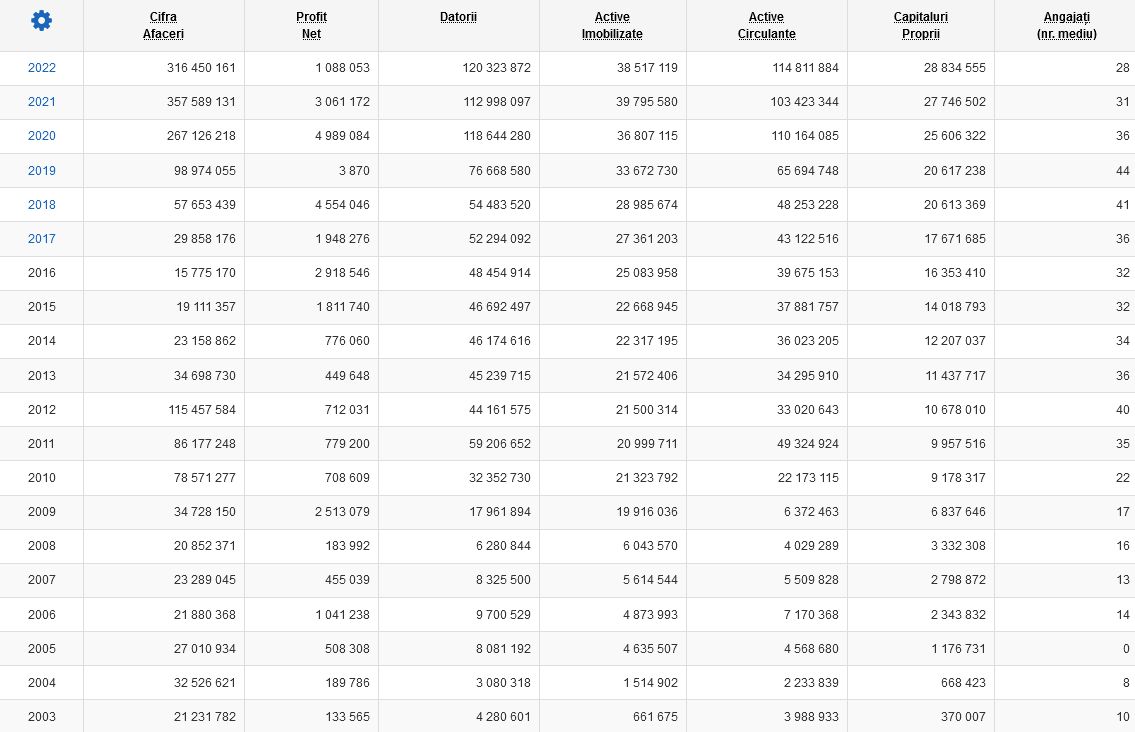Sort by the Cifra Afaceri column header
Image resolution: width=1135 pixels, height=732 pixels.
164,25
